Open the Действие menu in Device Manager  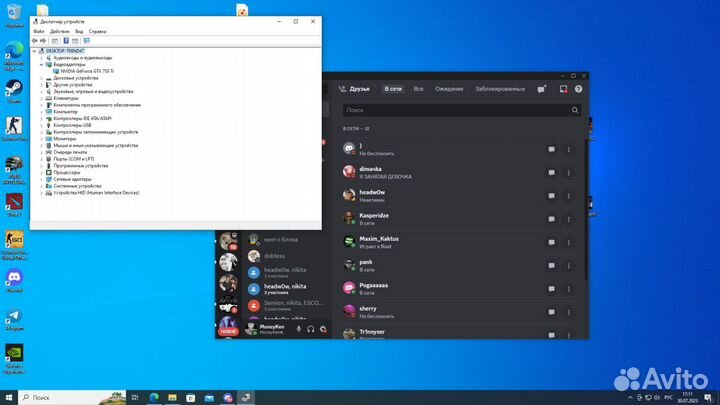point(59,31)
